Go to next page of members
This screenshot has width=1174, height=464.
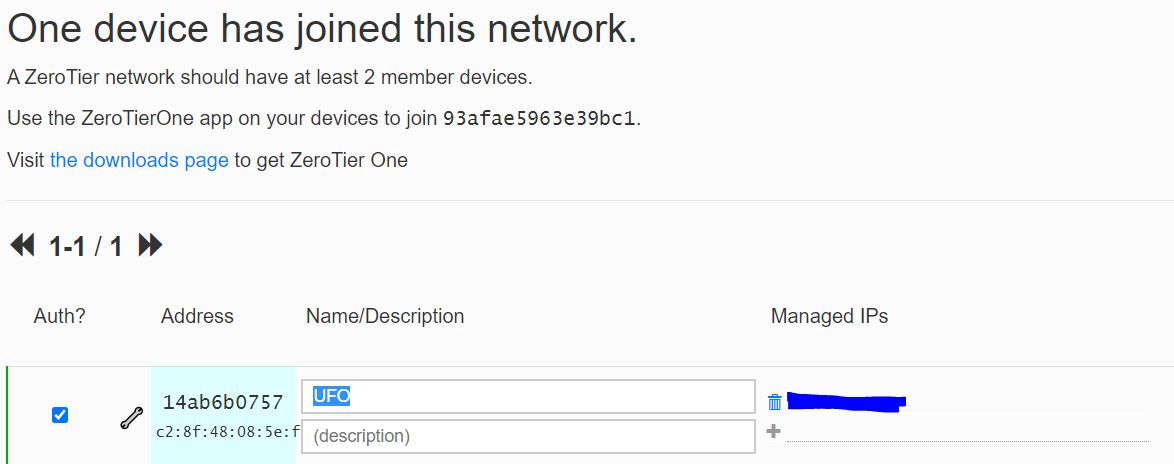click(150, 245)
